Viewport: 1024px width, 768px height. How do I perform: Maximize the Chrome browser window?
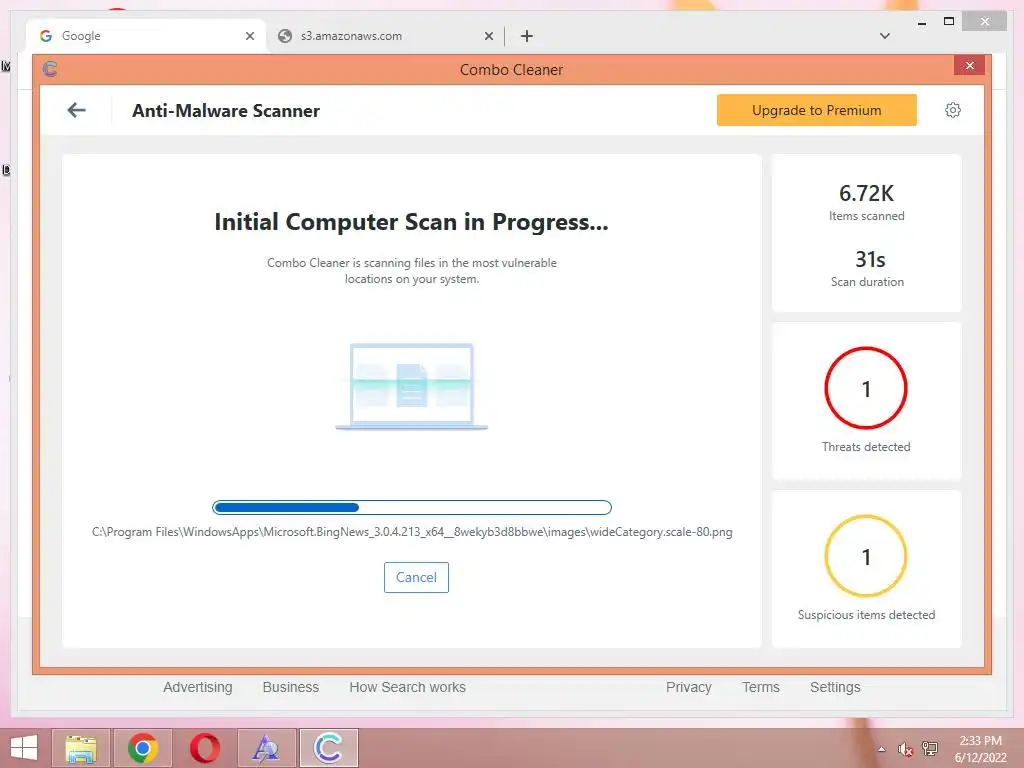tap(949, 22)
